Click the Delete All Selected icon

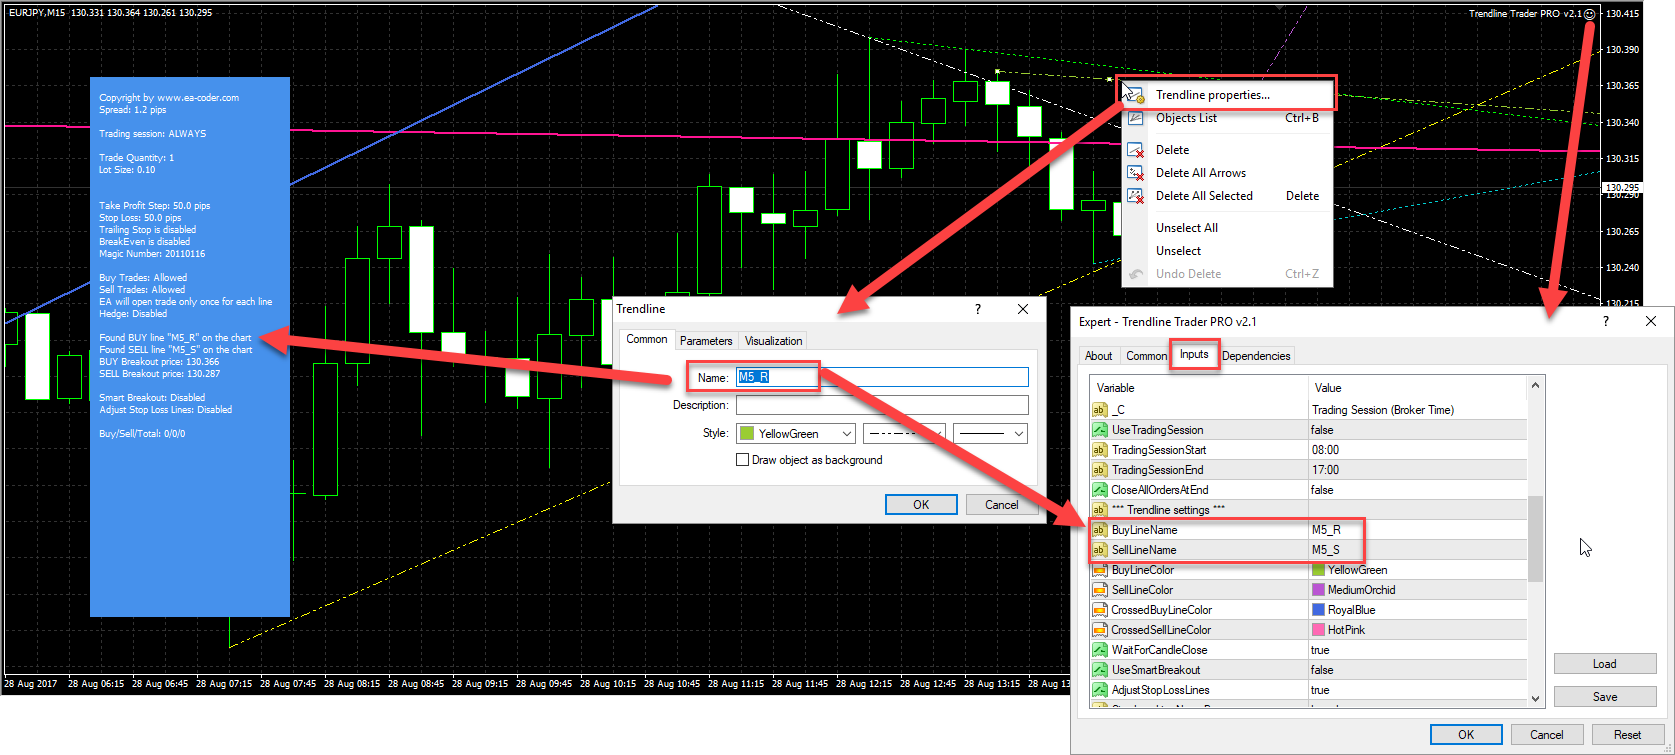click(x=1135, y=196)
